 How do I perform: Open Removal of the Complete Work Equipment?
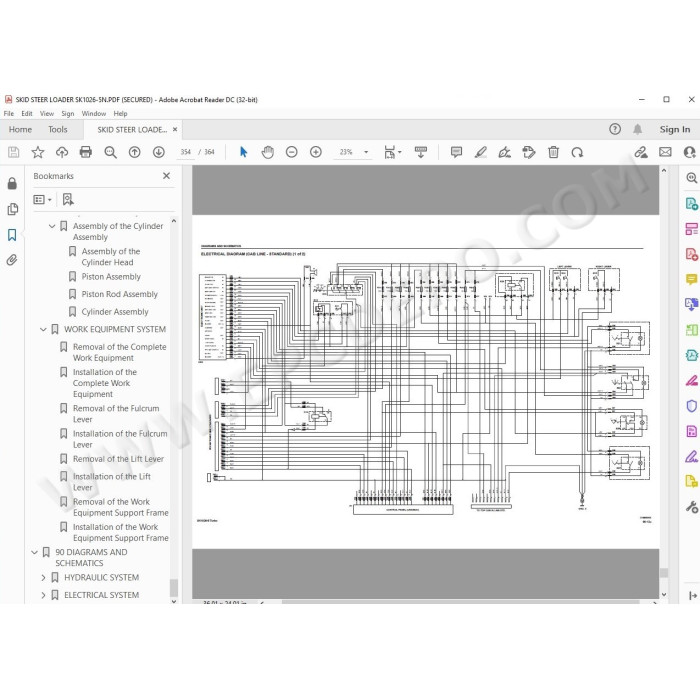click(x=120, y=352)
